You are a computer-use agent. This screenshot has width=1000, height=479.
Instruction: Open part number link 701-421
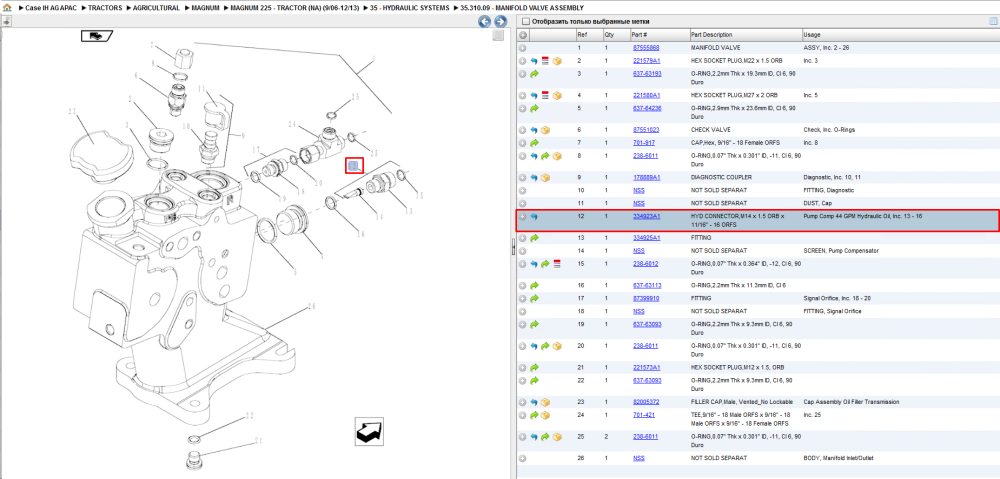click(x=643, y=415)
